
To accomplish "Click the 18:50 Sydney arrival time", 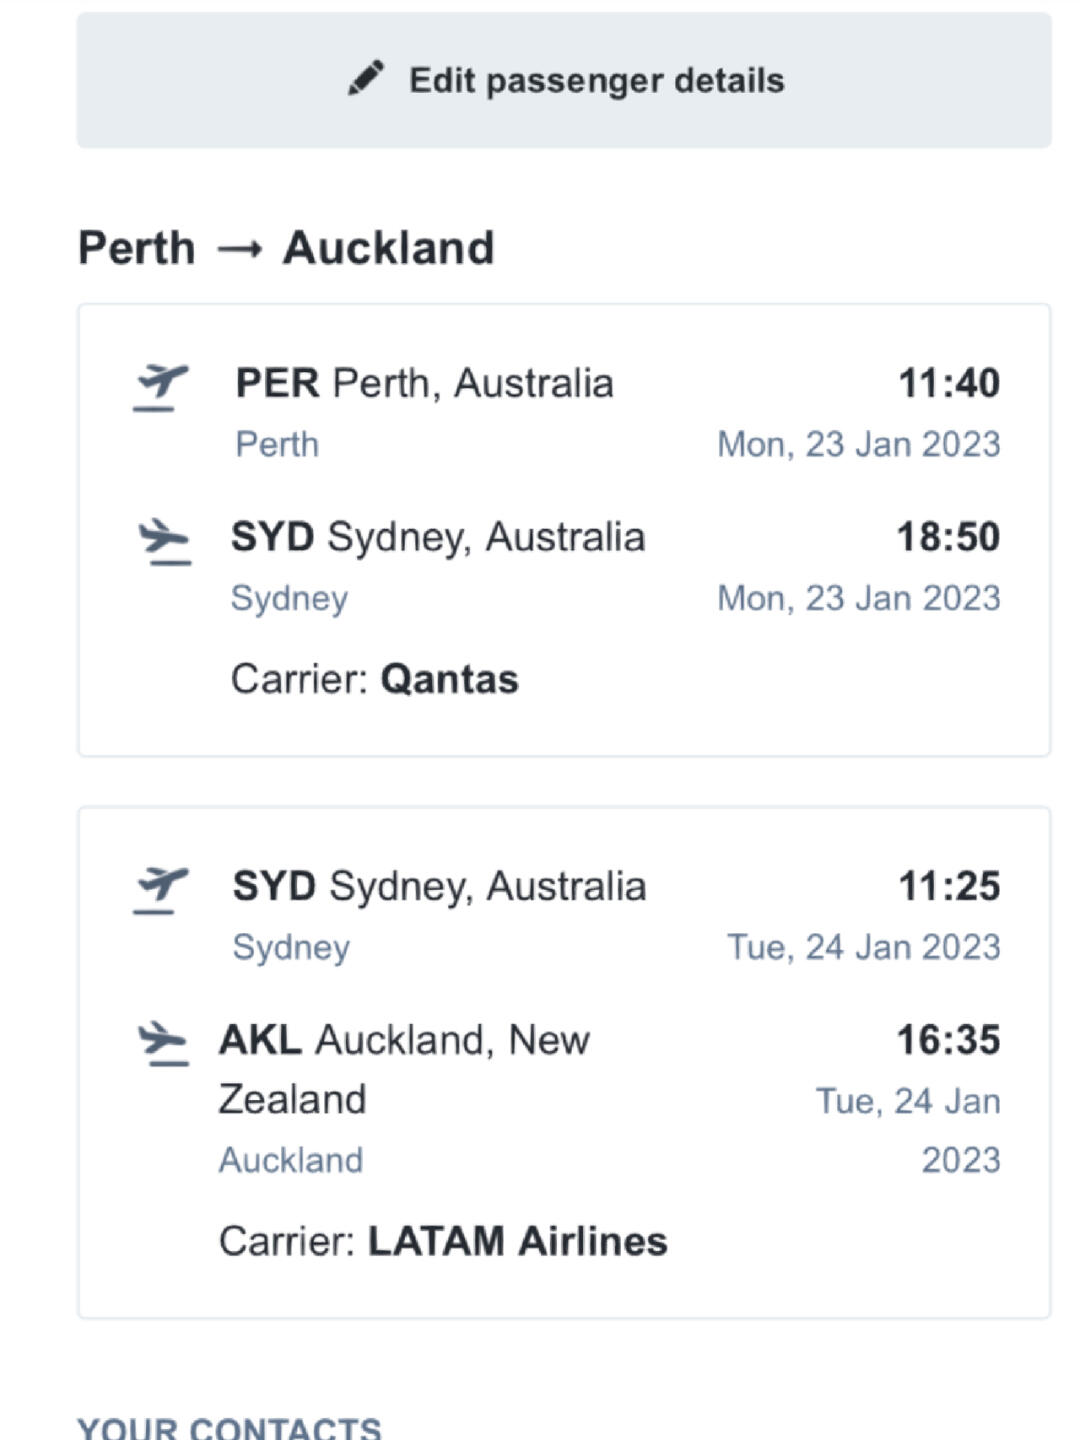I will coord(948,537).
